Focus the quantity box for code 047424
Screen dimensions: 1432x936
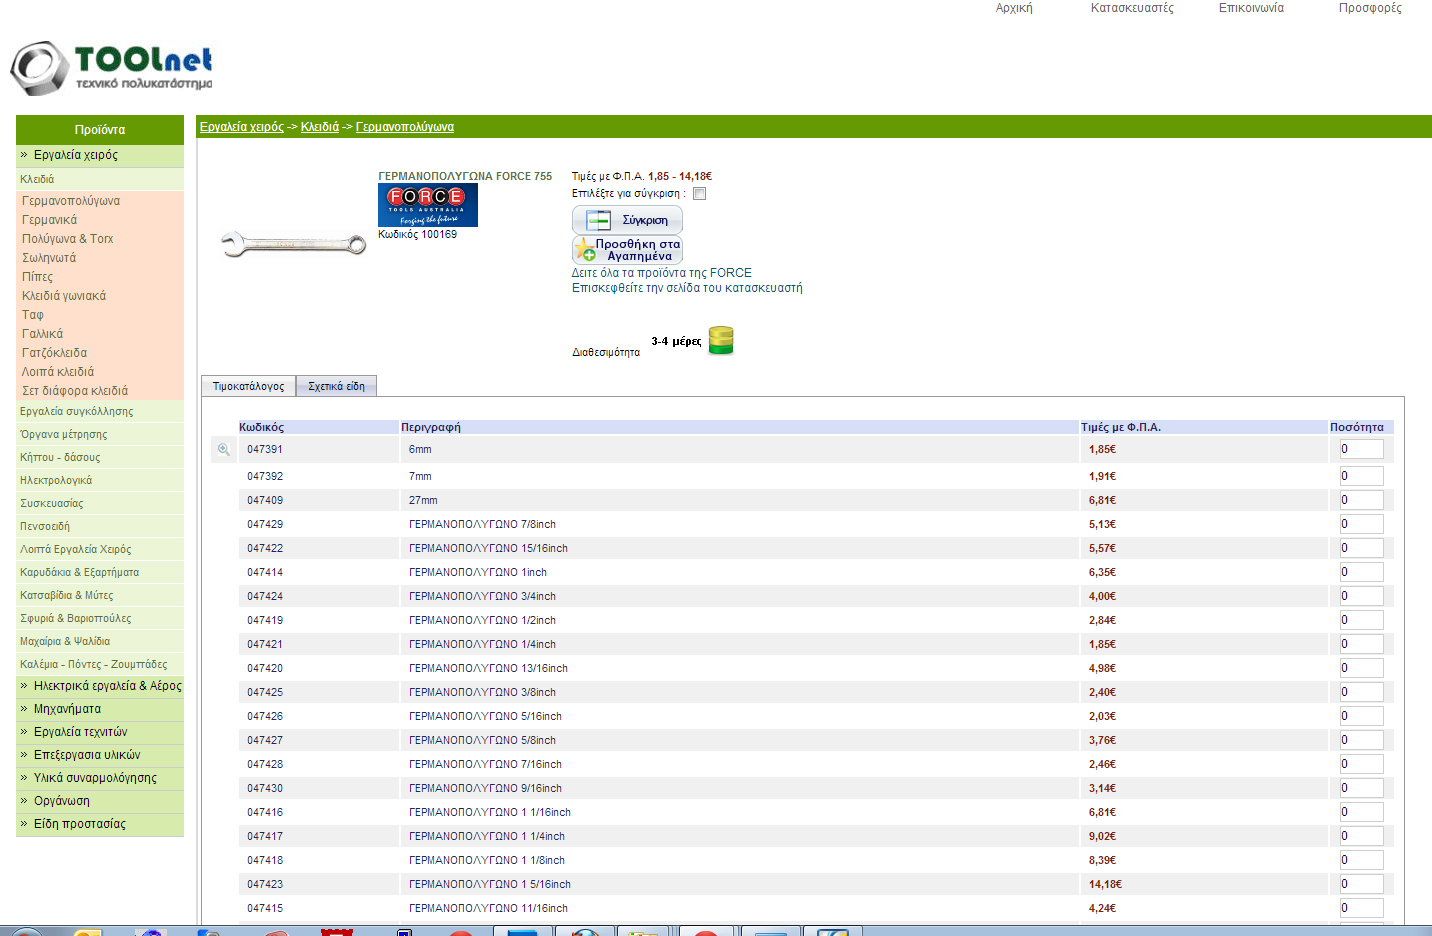coord(1361,596)
